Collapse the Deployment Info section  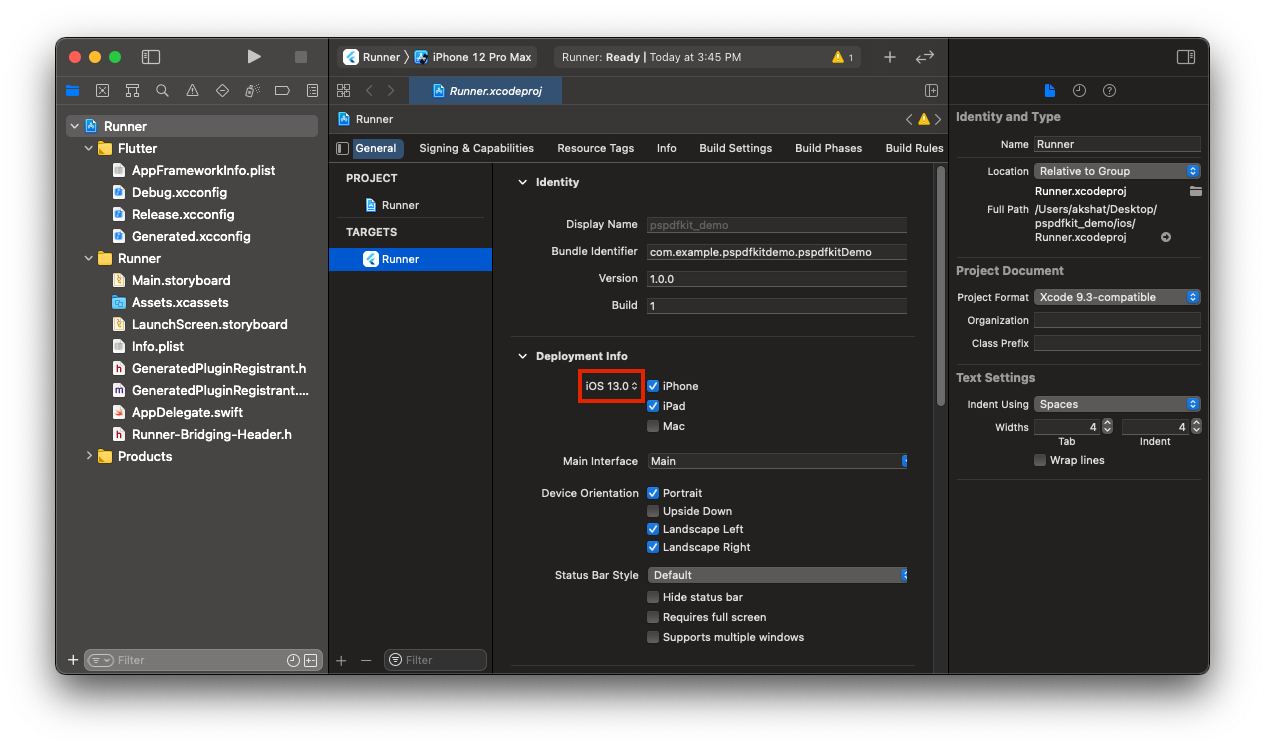(522, 356)
